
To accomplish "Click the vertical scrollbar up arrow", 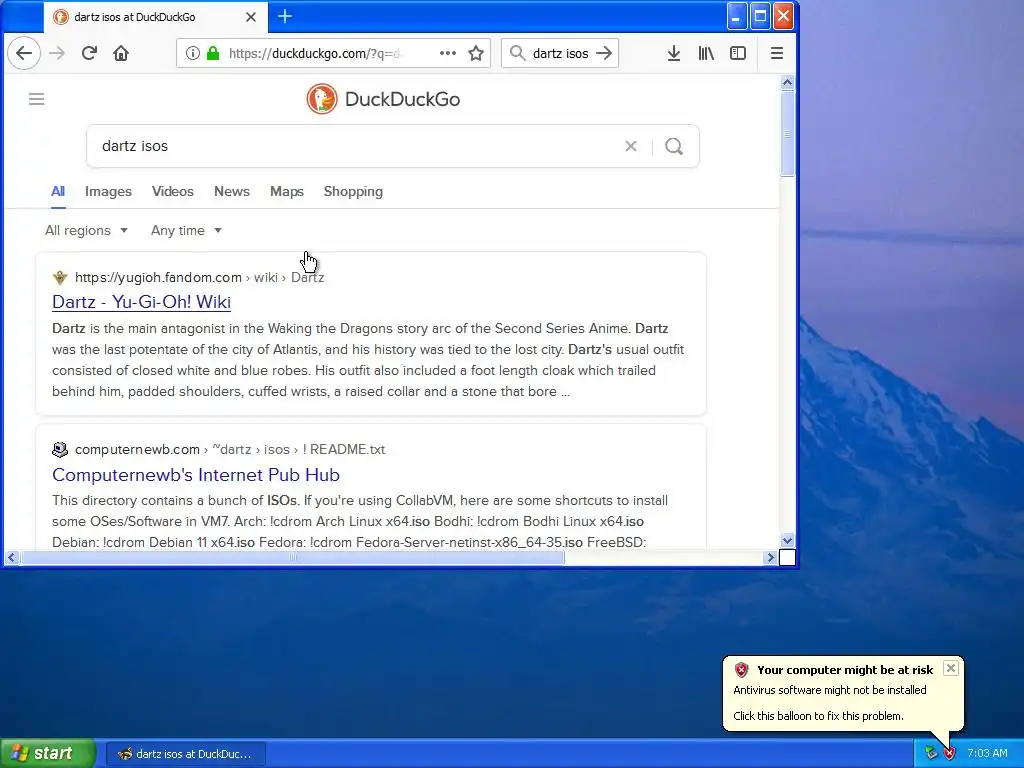I will (787, 82).
